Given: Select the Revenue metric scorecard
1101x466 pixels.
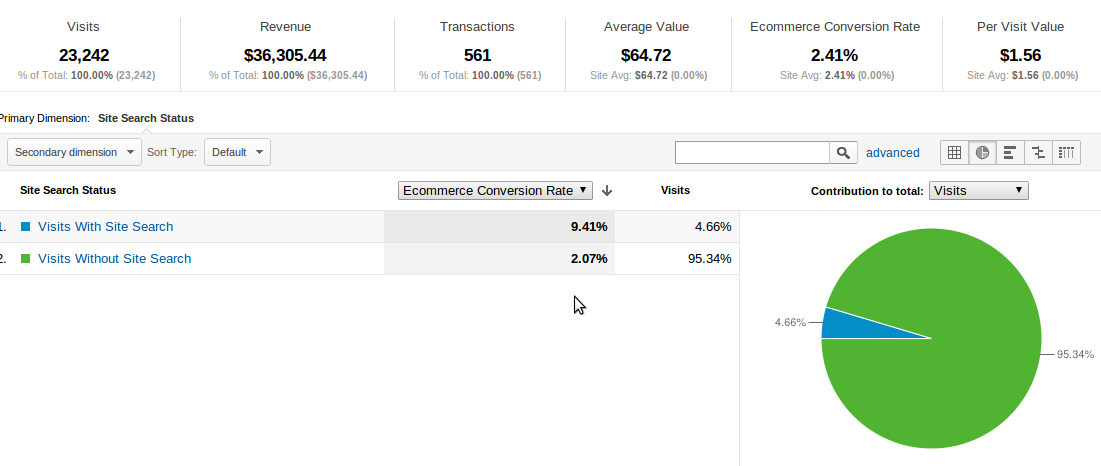Looking at the screenshot, I should pos(287,48).
